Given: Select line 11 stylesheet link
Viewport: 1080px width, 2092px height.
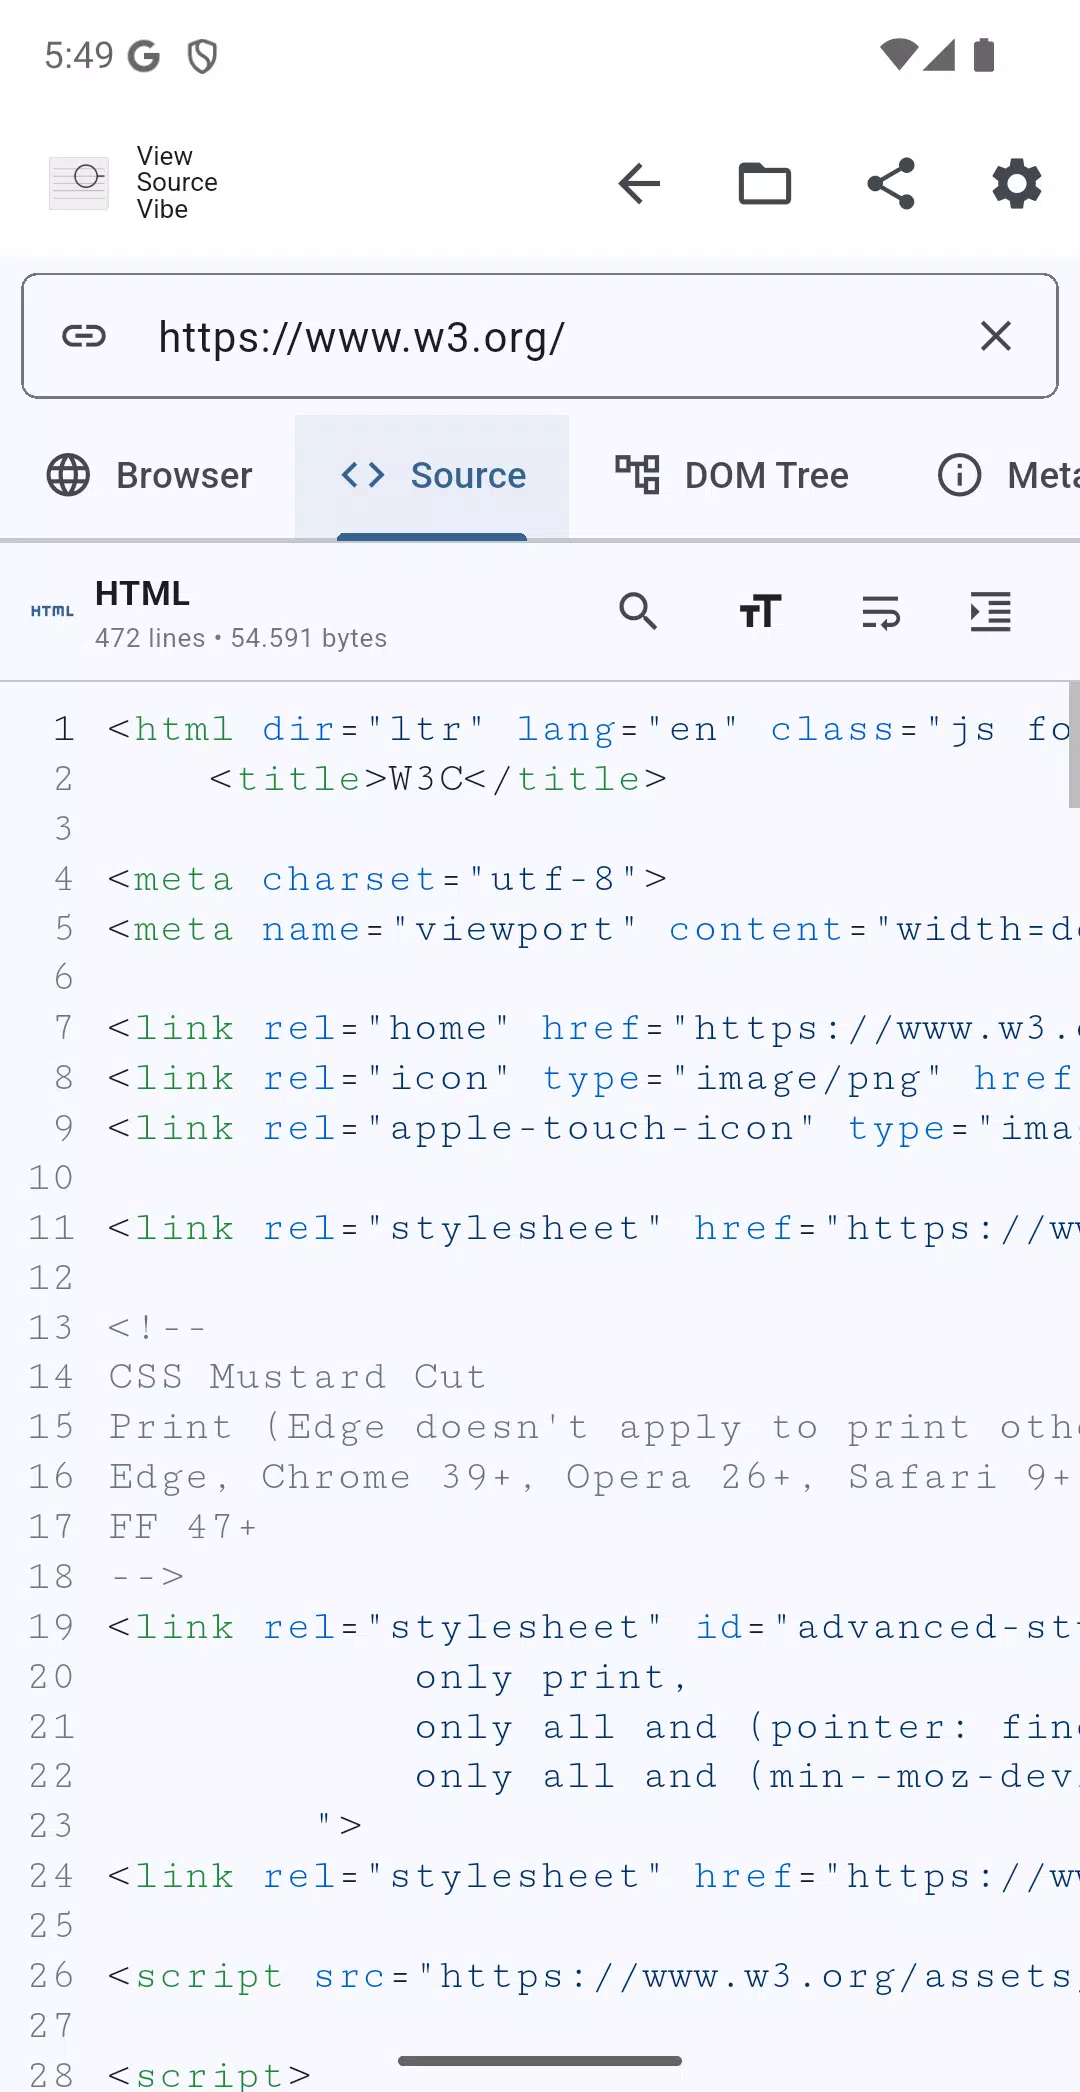Looking at the screenshot, I should (x=593, y=1228).
